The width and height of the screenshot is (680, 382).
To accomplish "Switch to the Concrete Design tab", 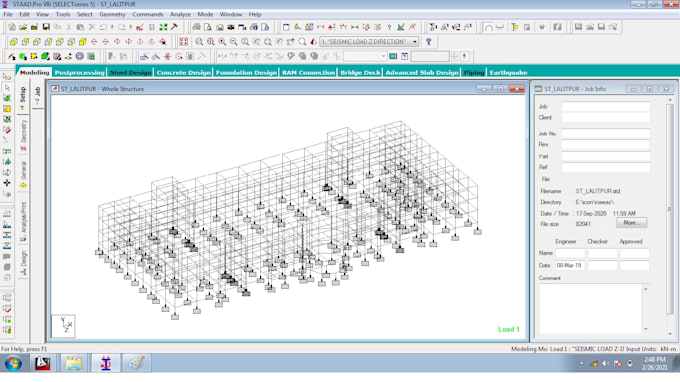I will (183, 72).
